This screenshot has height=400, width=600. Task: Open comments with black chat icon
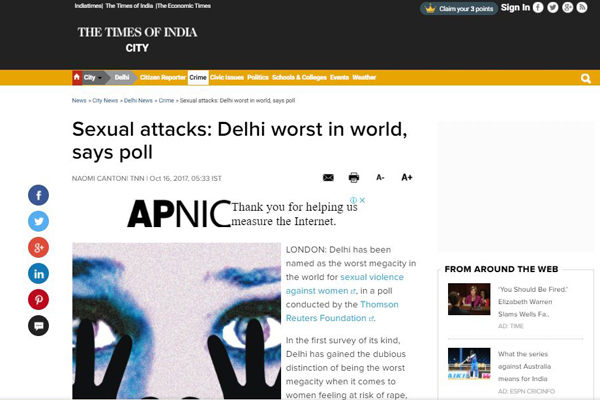tap(38, 326)
